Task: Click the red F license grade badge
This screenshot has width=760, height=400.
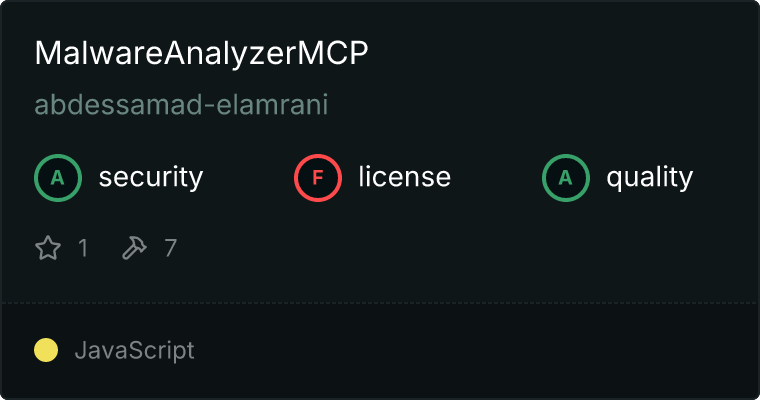Action: pyautogui.click(x=318, y=178)
